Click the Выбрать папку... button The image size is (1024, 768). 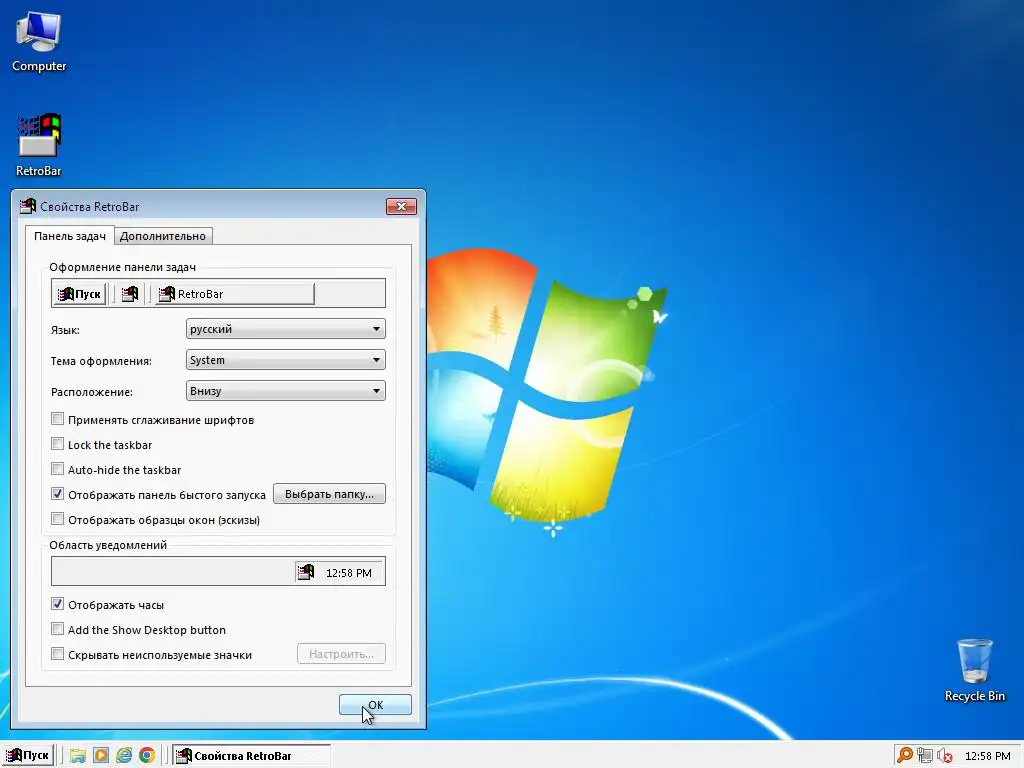point(329,494)
